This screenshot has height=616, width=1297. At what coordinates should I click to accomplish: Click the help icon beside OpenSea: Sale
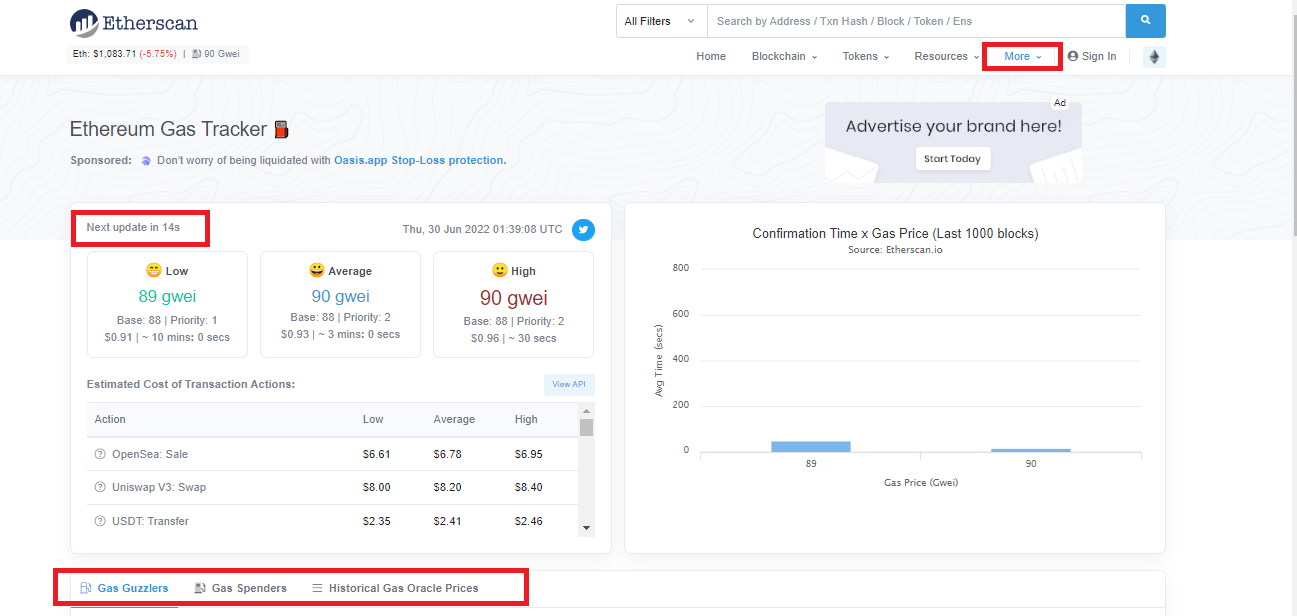[100, 454]
